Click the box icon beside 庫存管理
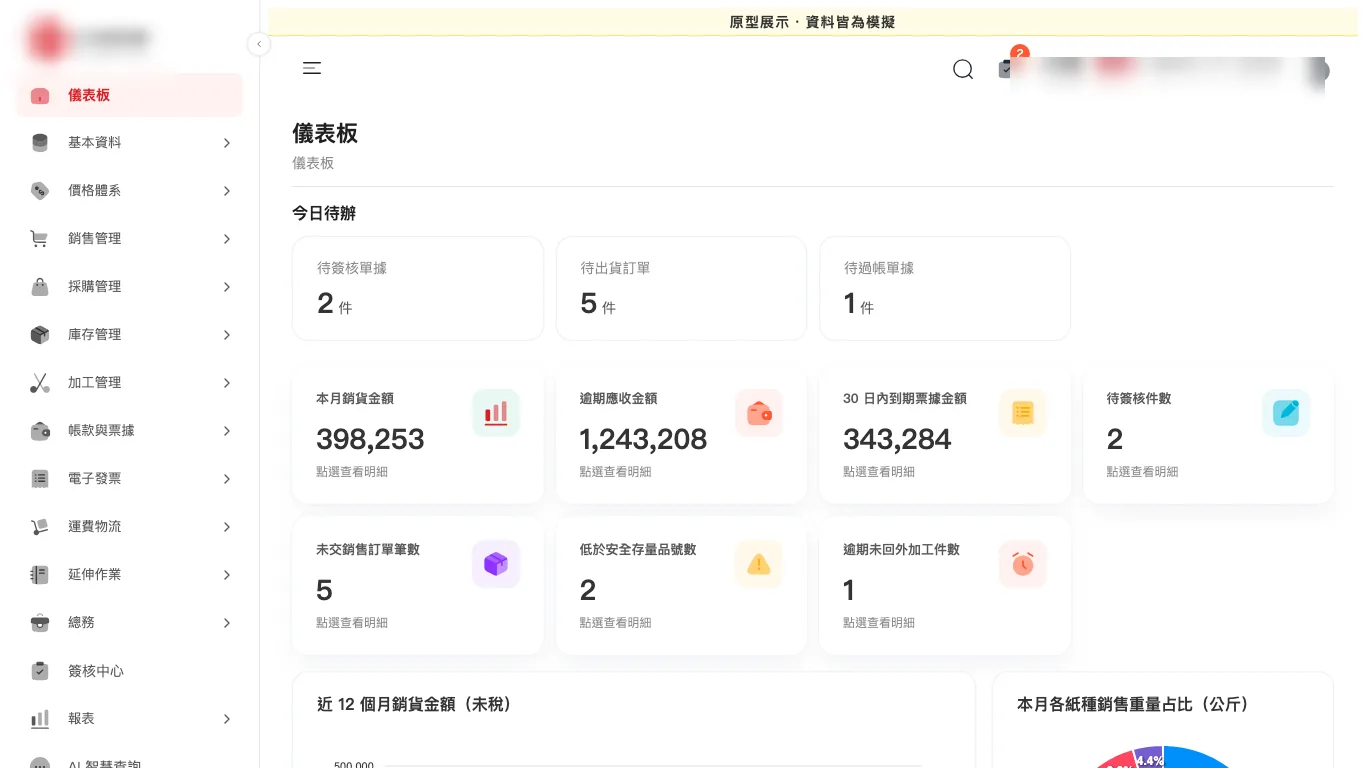This screenshot has width=1366, height=768. pos(40,335)
